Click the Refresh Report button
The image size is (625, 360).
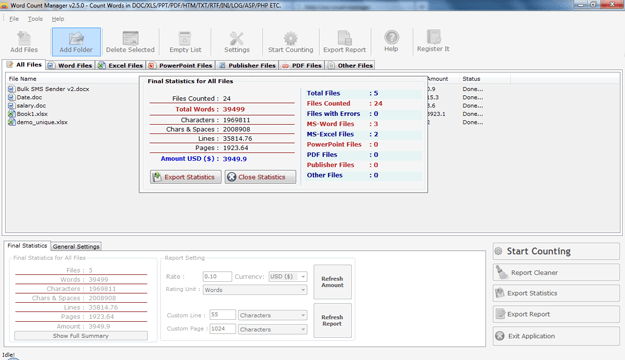click(332, 321)
